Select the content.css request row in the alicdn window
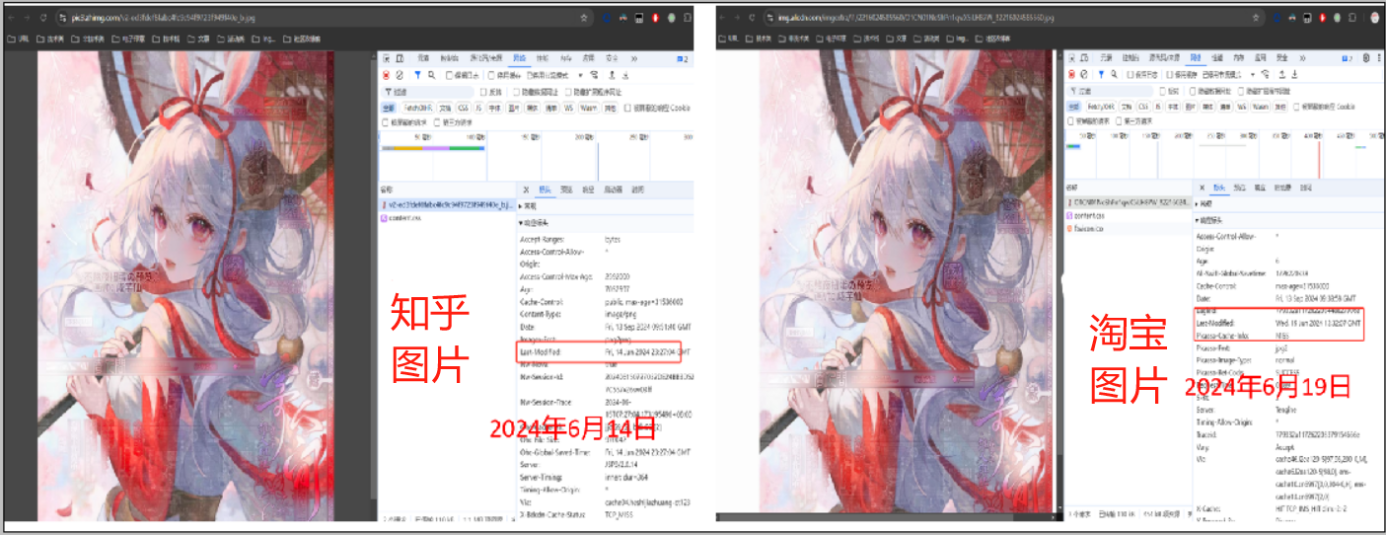Screen dimensions: 1386x535 1128,215
